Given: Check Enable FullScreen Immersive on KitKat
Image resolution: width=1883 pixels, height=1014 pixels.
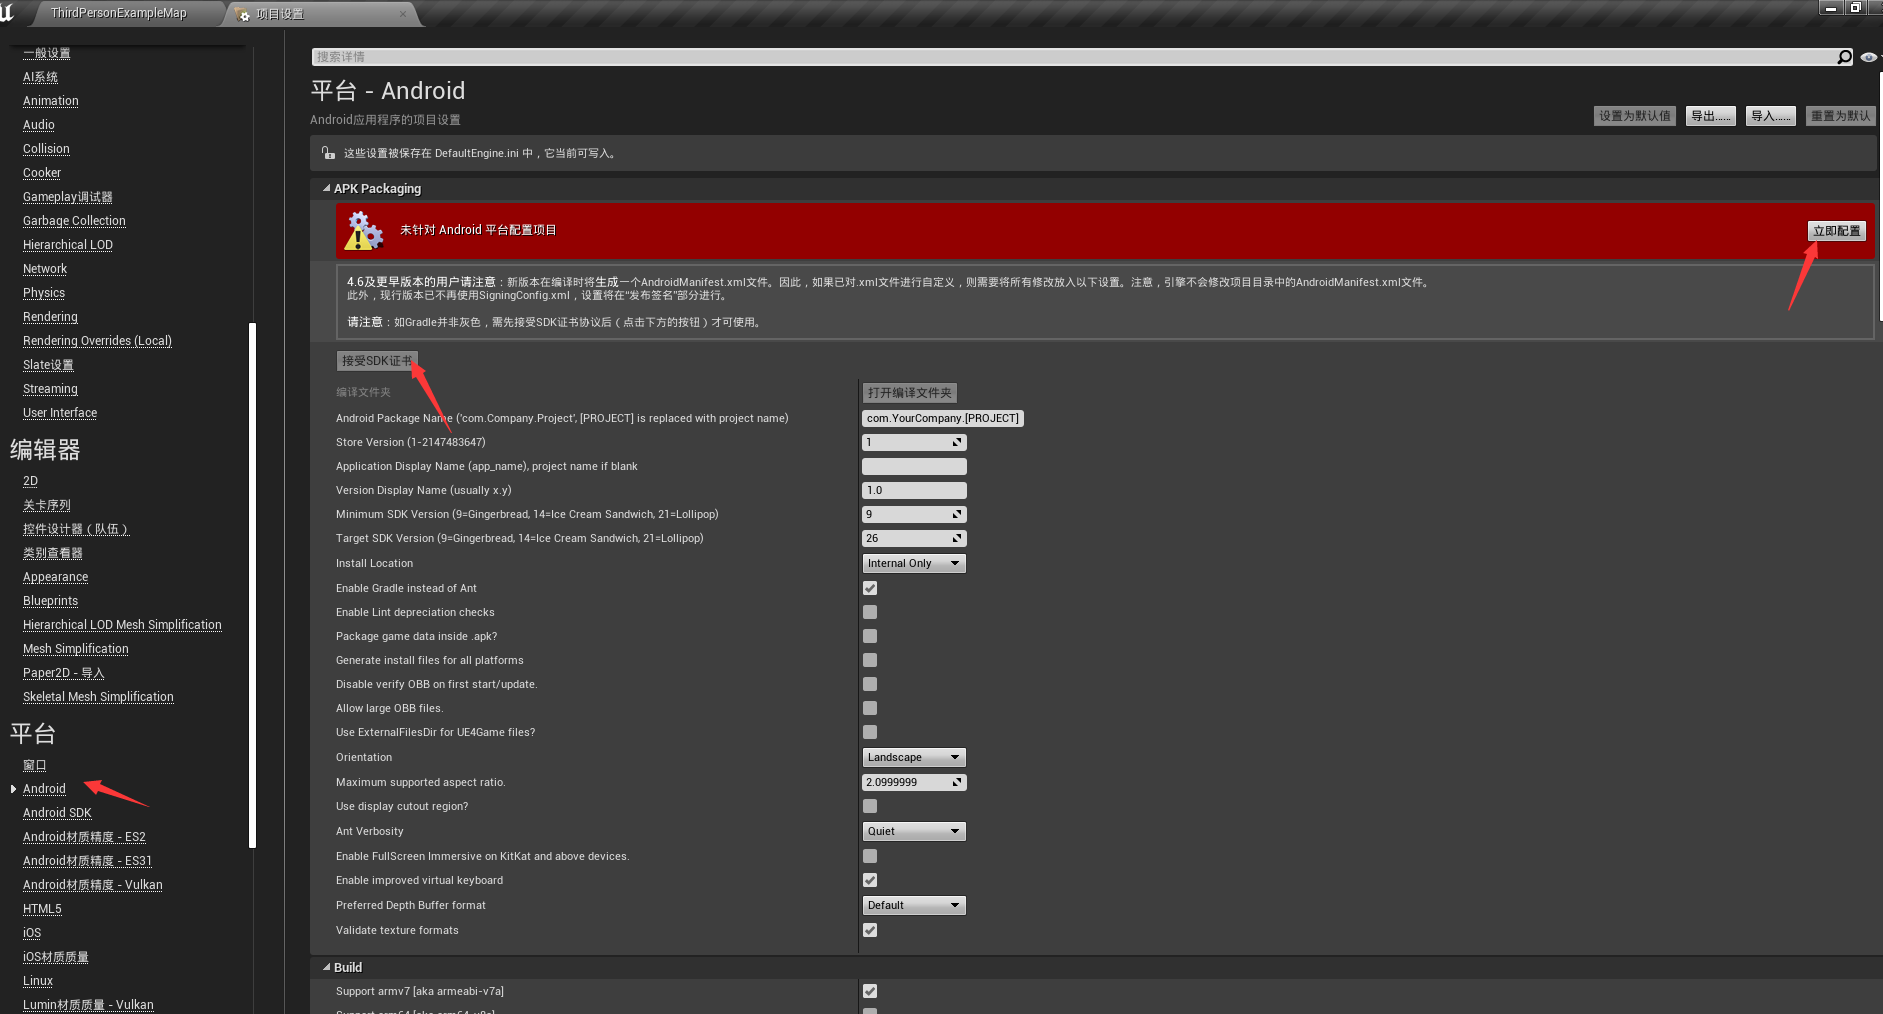Looking at the screenshot, I should coord(870,856).
